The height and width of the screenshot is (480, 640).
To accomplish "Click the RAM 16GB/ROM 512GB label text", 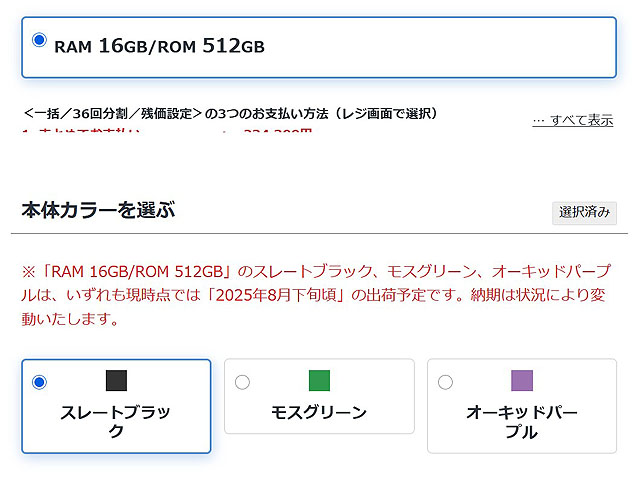I will point(159,46).
